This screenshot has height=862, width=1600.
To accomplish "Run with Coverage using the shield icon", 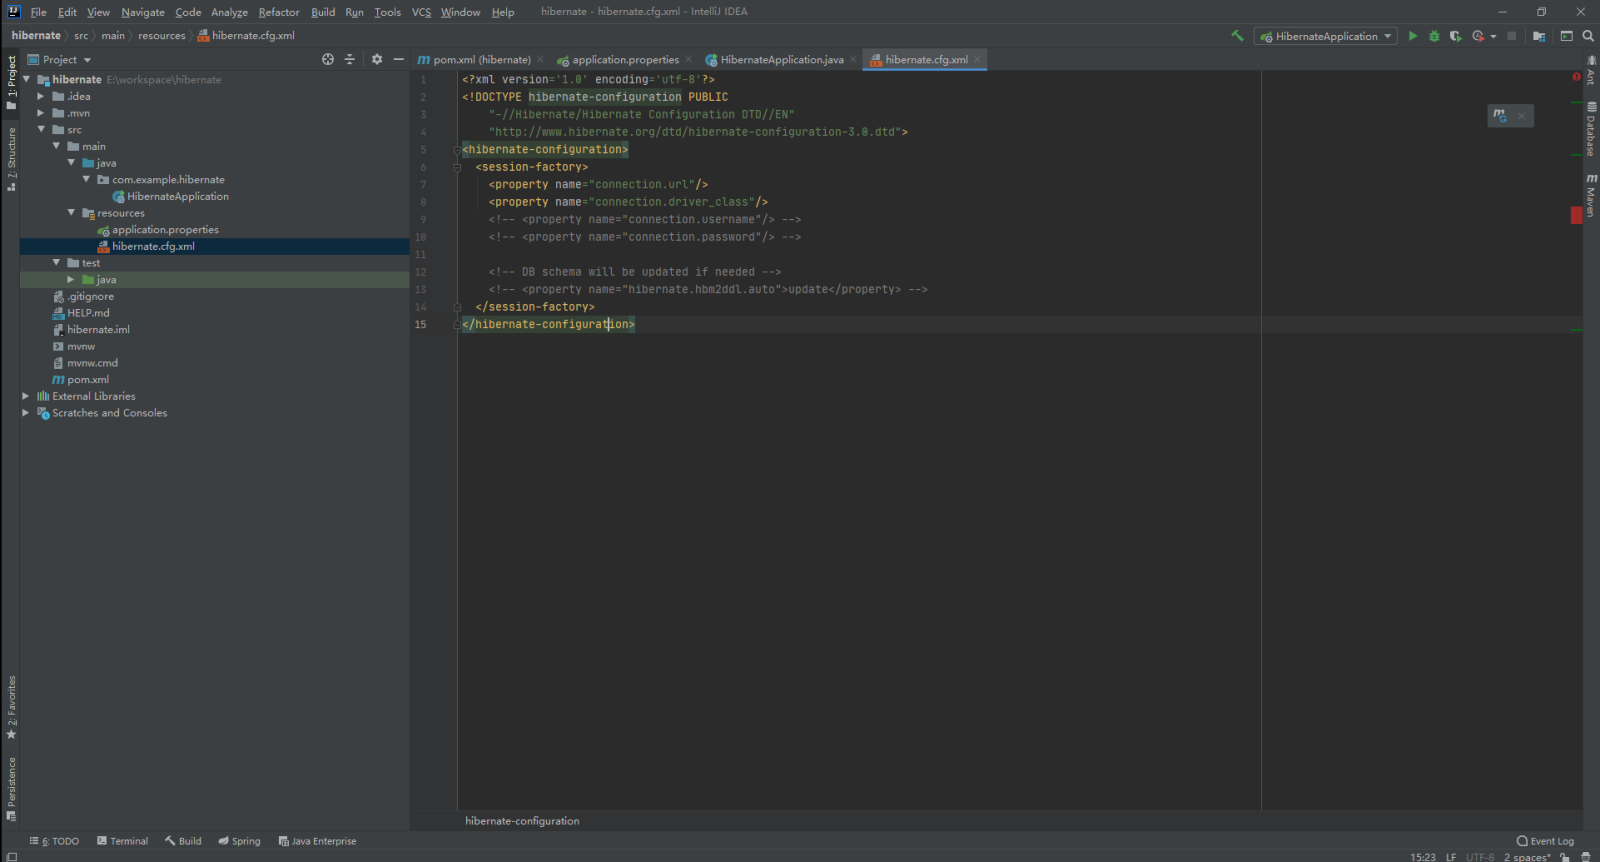I will (1455, 36).
